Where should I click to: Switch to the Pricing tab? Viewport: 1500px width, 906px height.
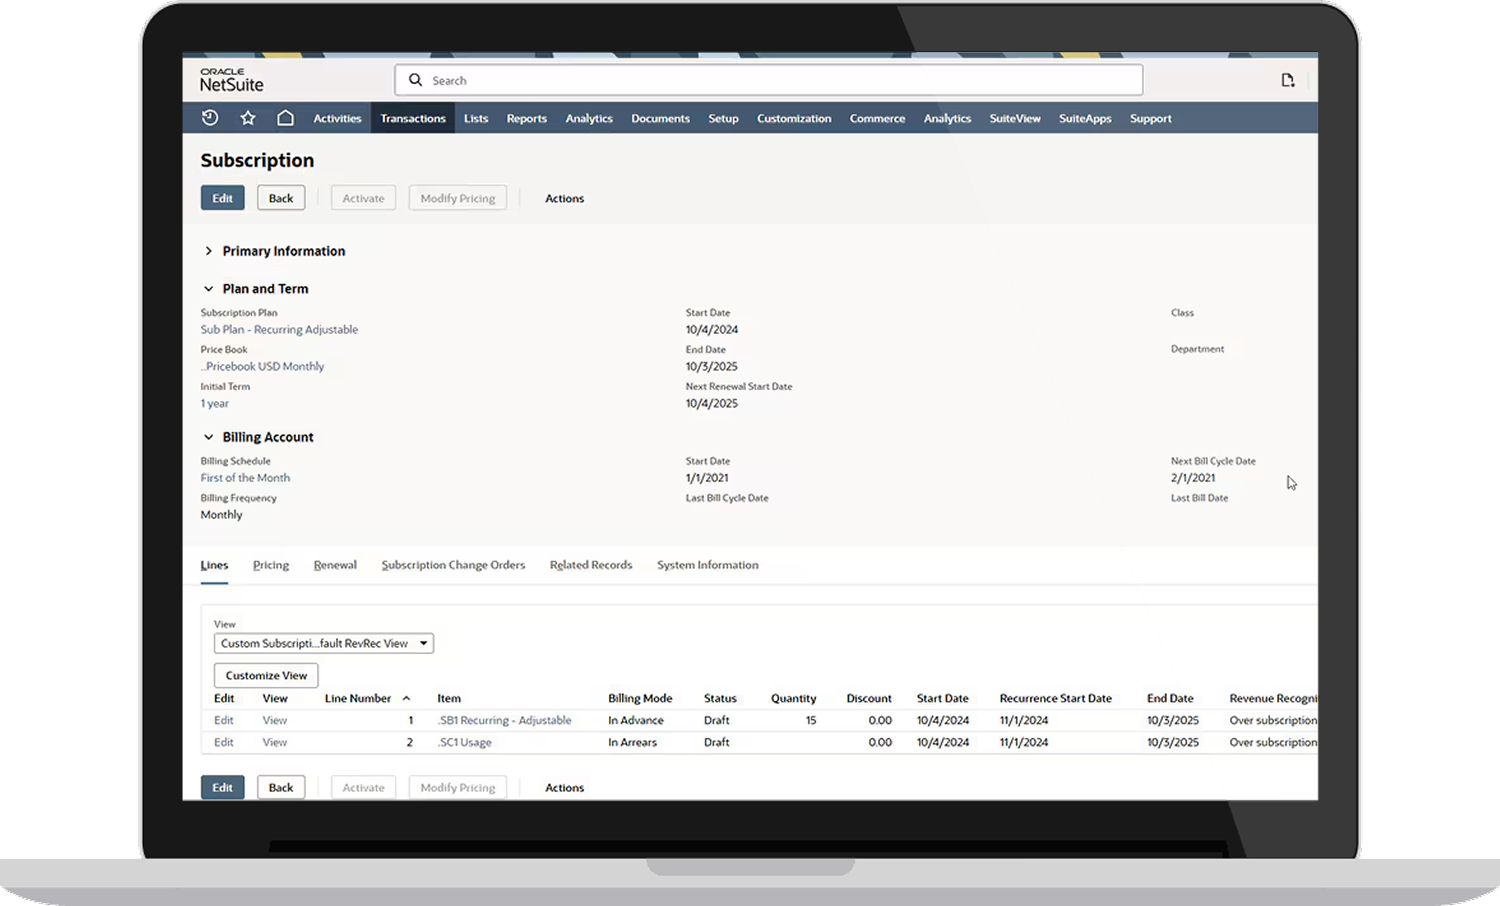(270, 565)
